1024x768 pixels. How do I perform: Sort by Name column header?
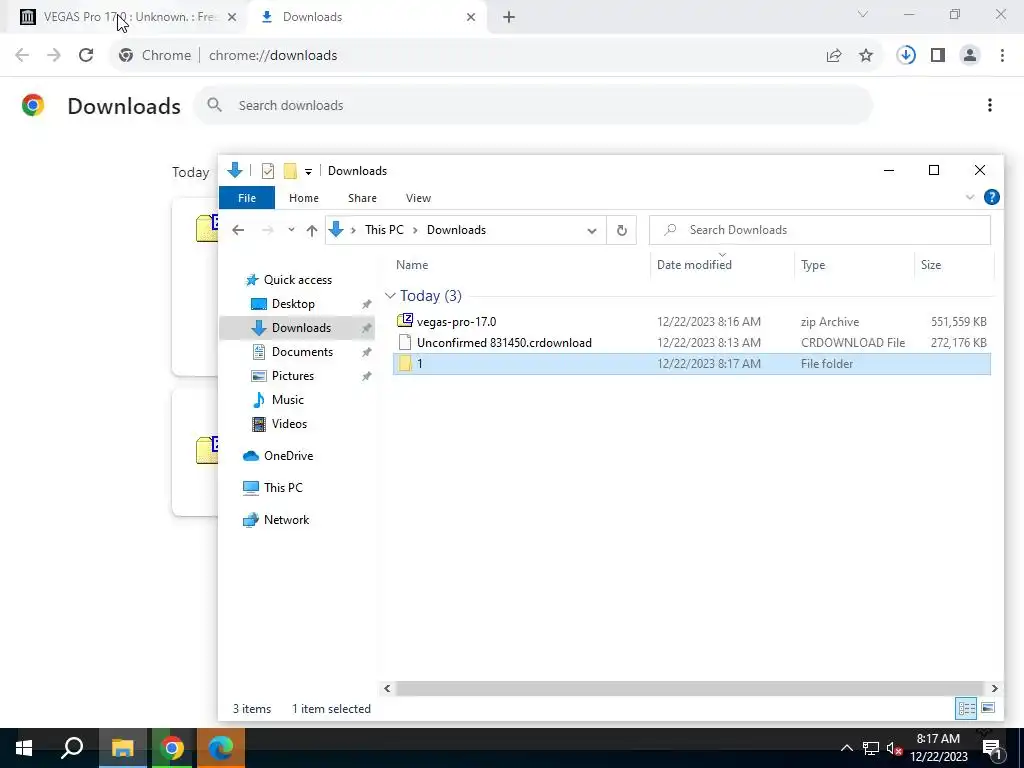(x=412, y=265)
